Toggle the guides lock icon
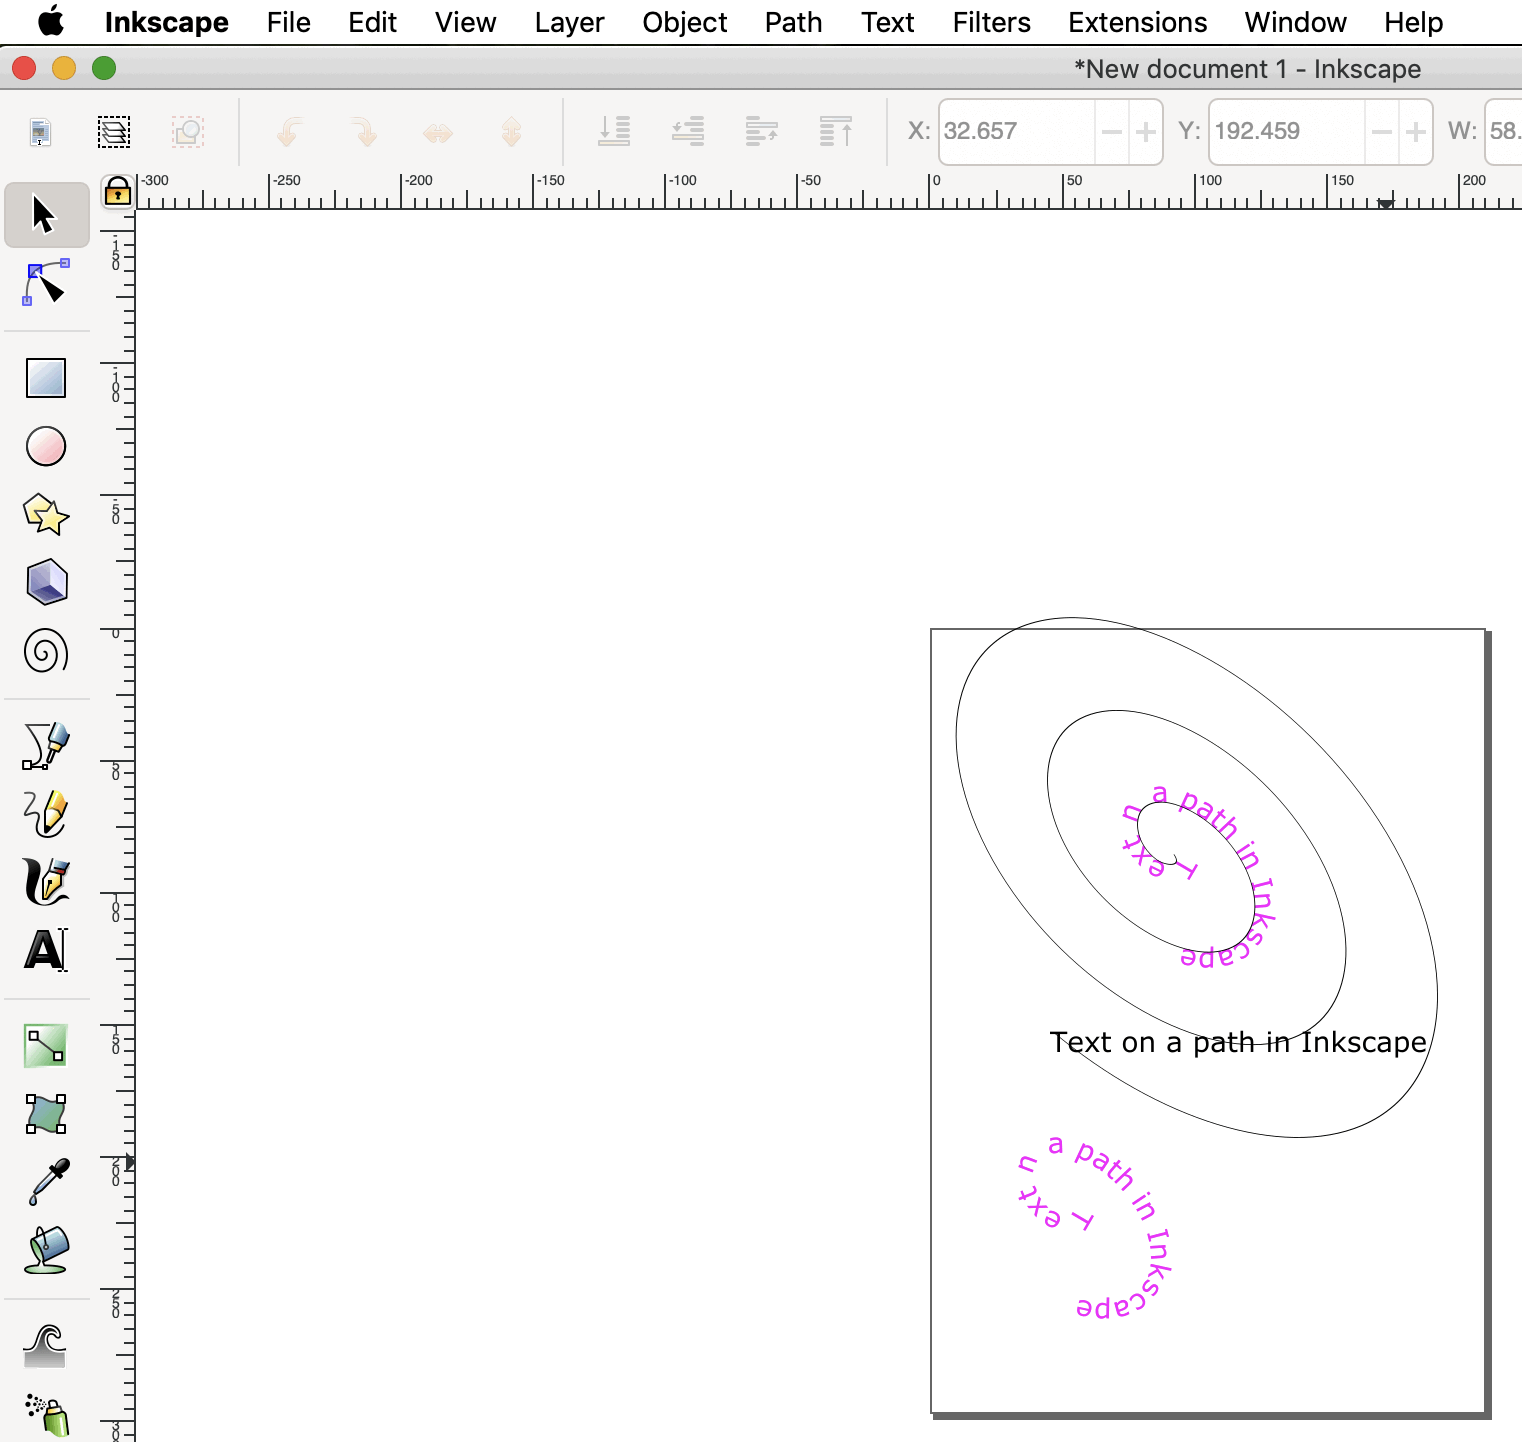The width and height of the screenshot is (1522, 1442). pyautogui.click(x=118, y=190)
